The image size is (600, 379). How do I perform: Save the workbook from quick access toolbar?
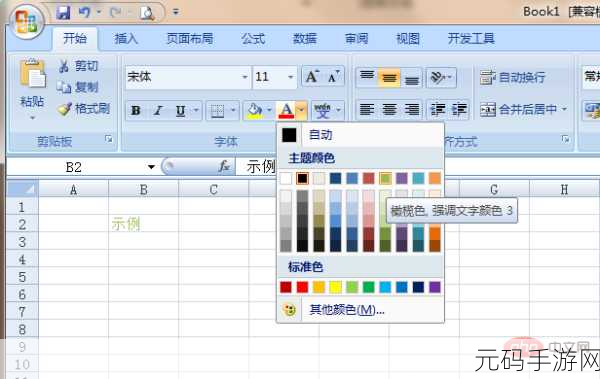63,13
